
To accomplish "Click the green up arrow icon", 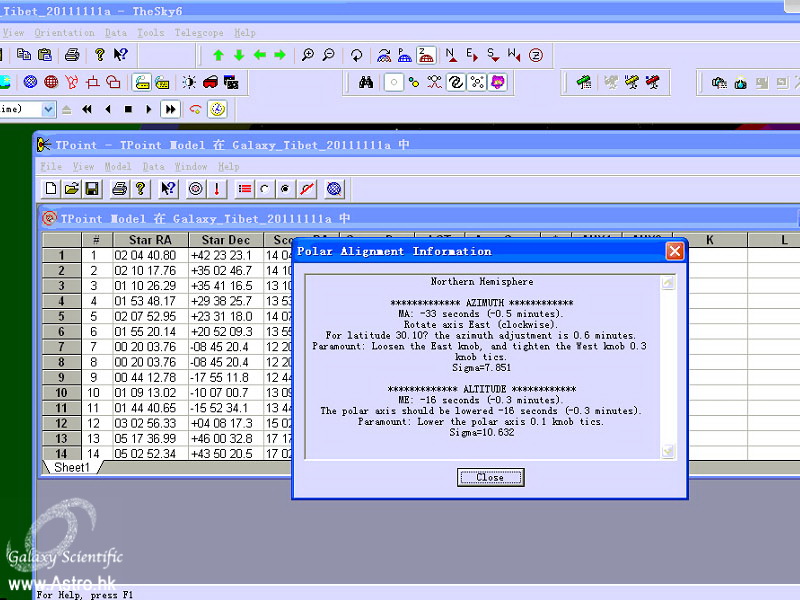I will point(218,55).
